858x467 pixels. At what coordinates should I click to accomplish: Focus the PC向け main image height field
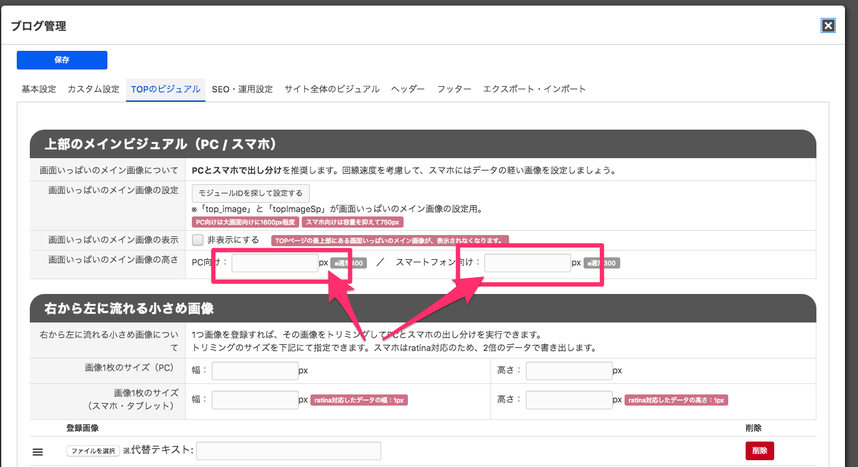(x=274, y=263)
